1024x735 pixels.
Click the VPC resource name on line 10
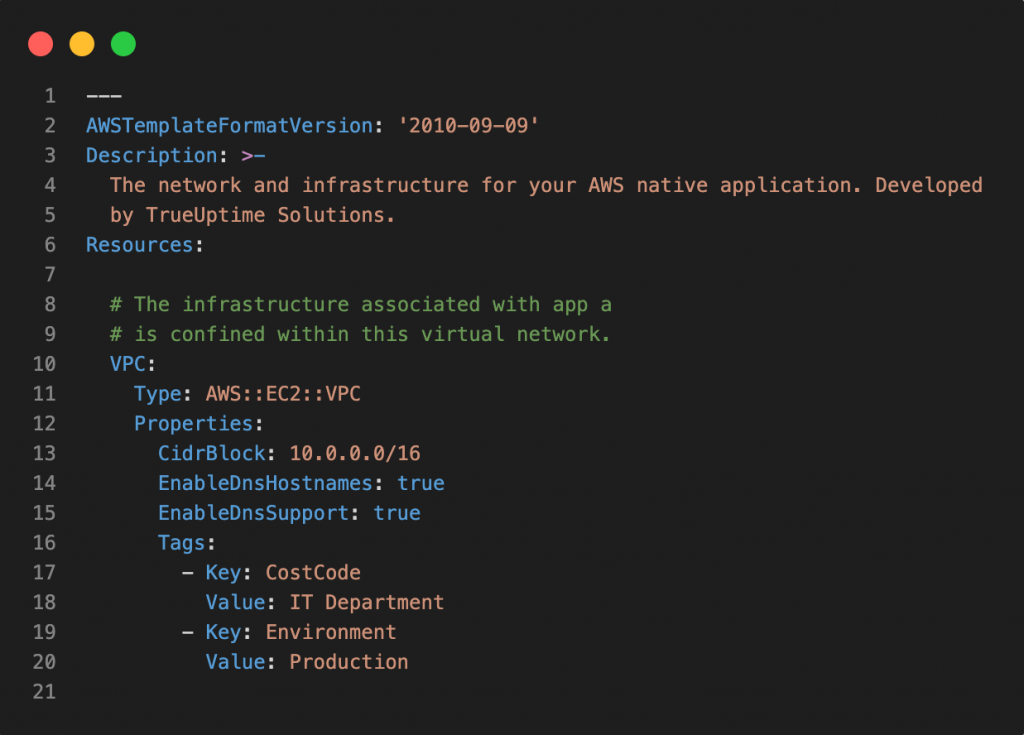click(x=127, y=364)
